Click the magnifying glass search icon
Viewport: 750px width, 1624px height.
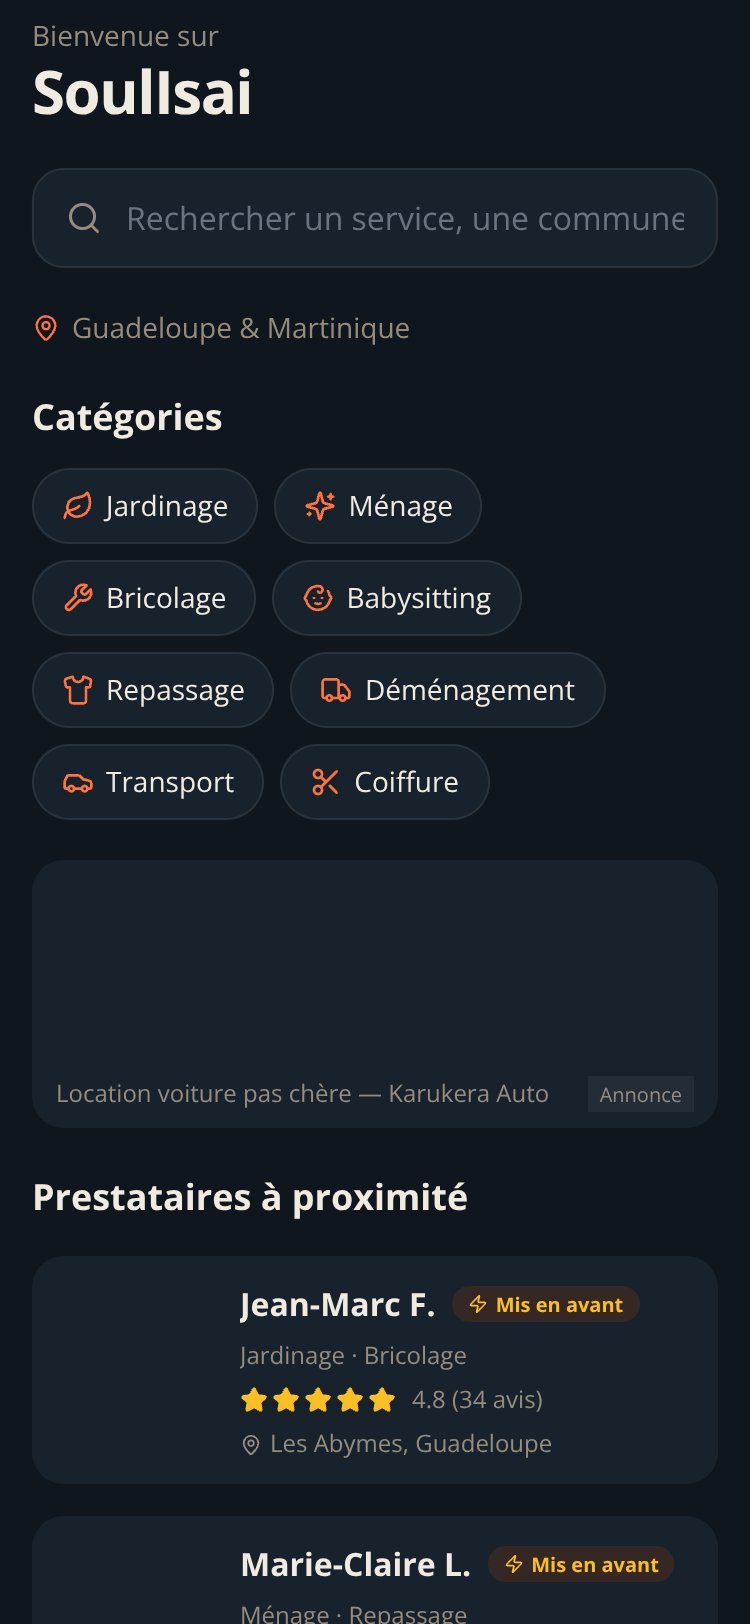pos(84,218)
